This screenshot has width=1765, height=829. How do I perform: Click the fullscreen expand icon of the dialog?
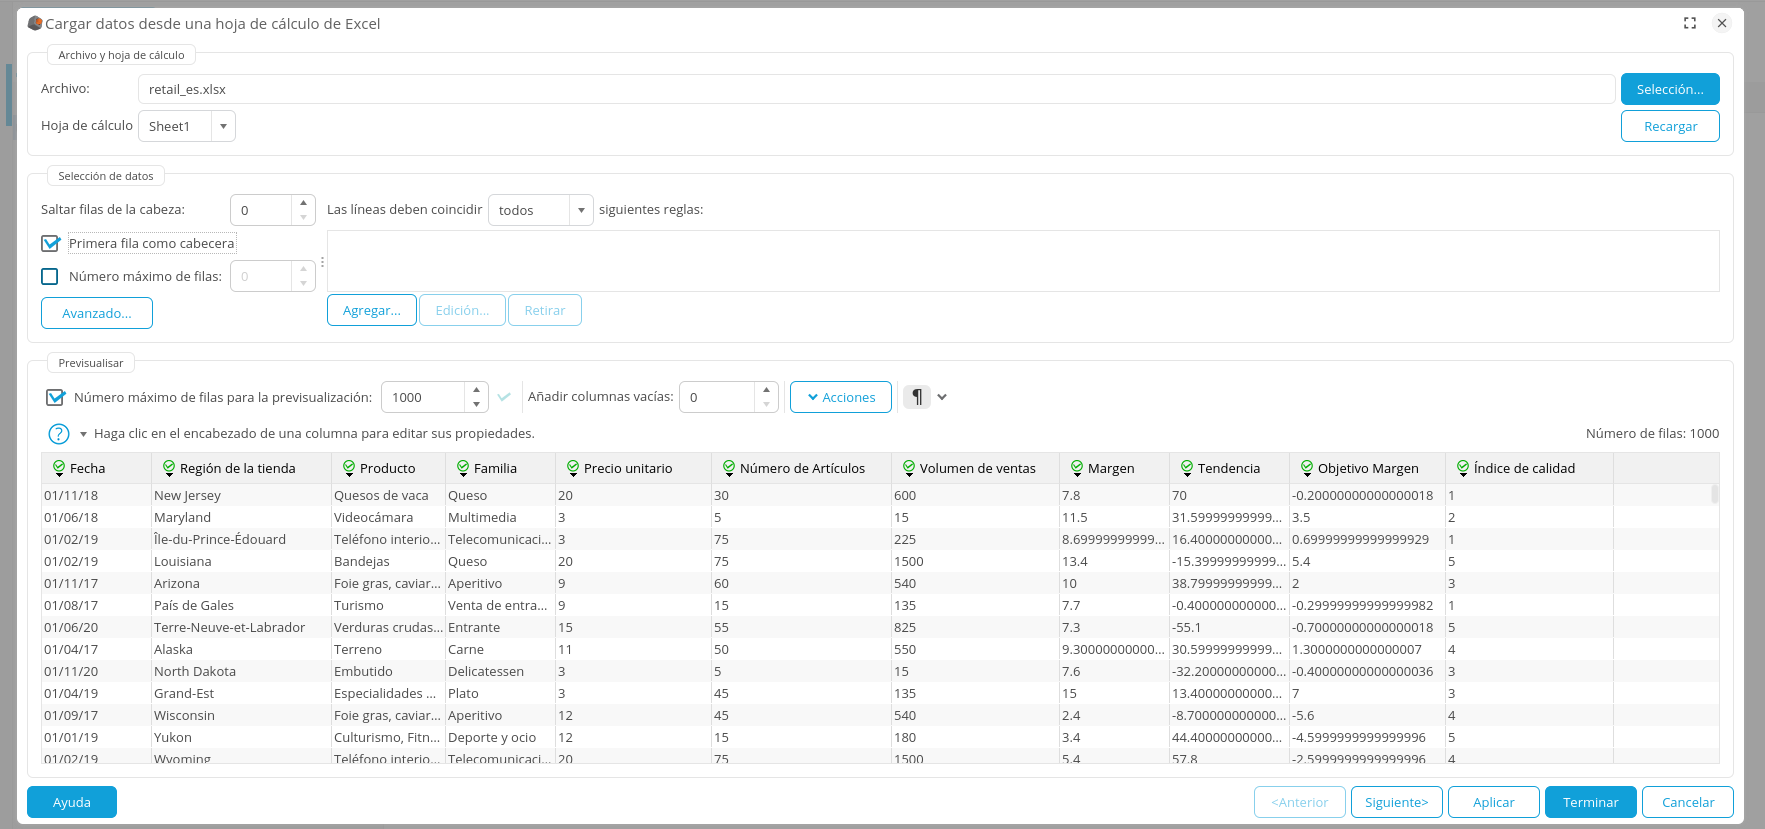[x=1690, y=23]
